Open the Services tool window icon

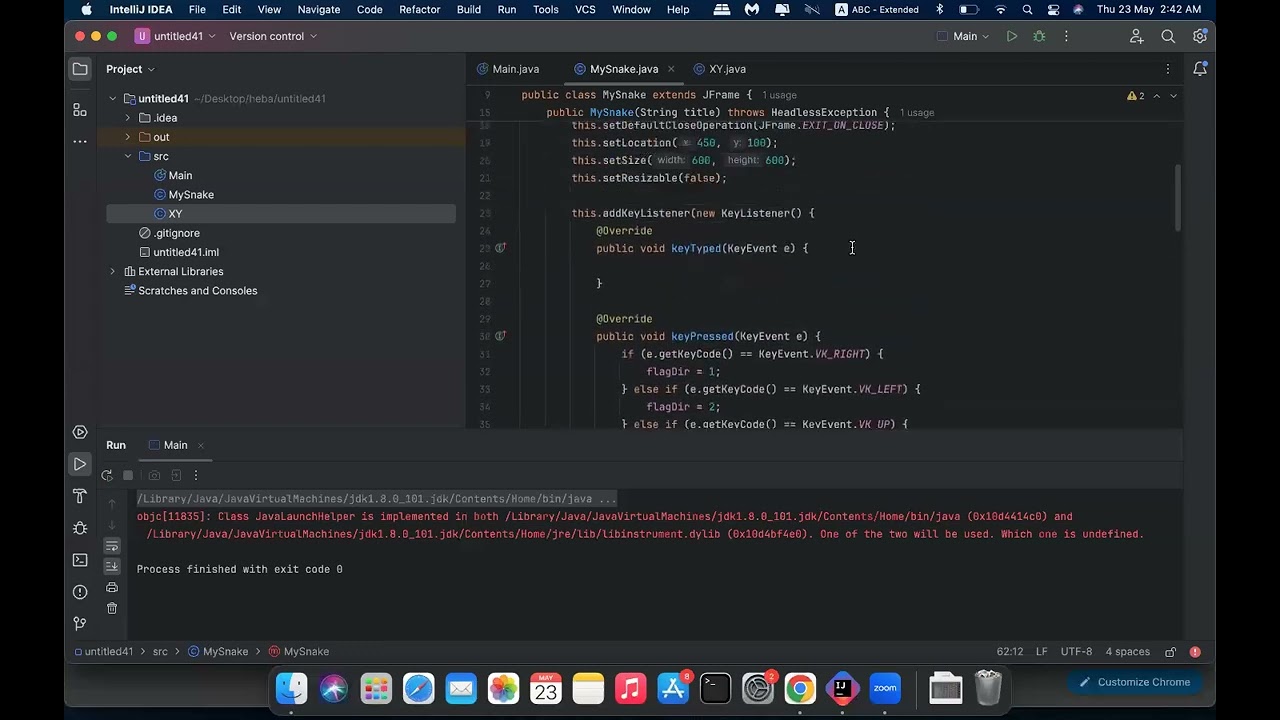80,432
